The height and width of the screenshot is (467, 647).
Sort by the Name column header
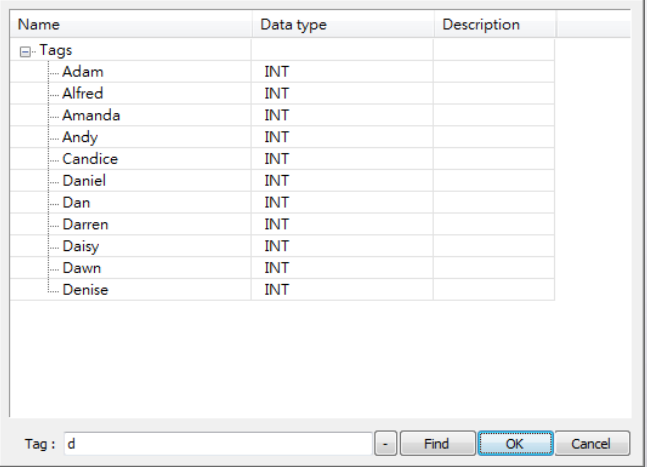click(x=131, y=24)
